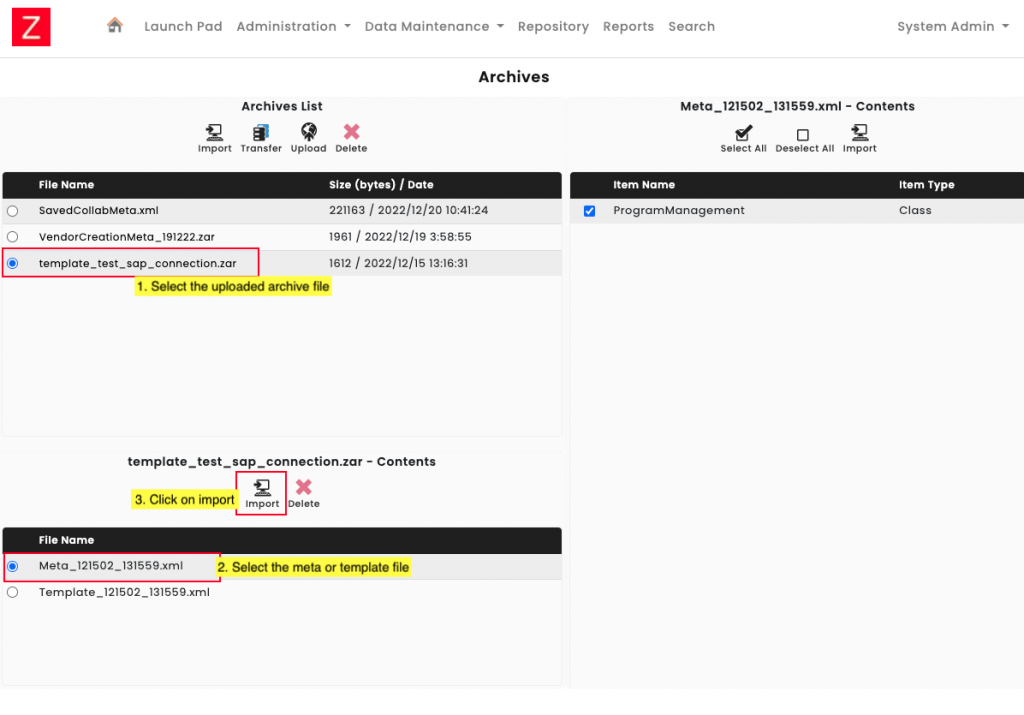
Task: Uncheck the ProgramManagement item checkbox
Action: click(x=589, y=211)
